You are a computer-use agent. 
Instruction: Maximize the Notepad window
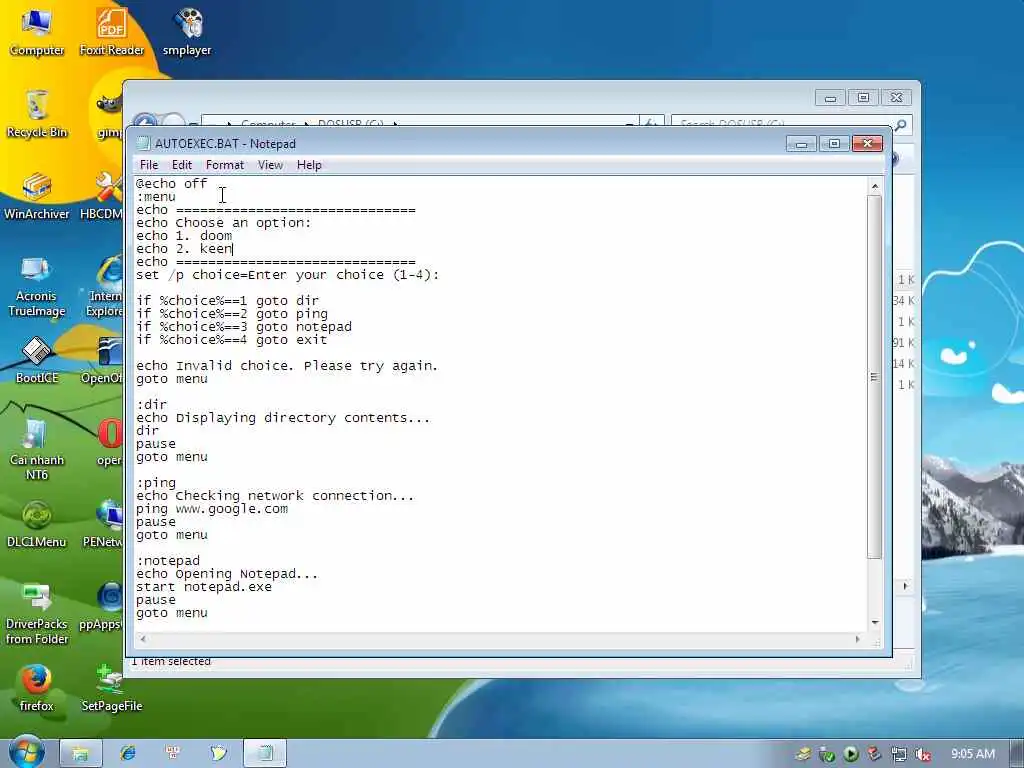(834, 144)
